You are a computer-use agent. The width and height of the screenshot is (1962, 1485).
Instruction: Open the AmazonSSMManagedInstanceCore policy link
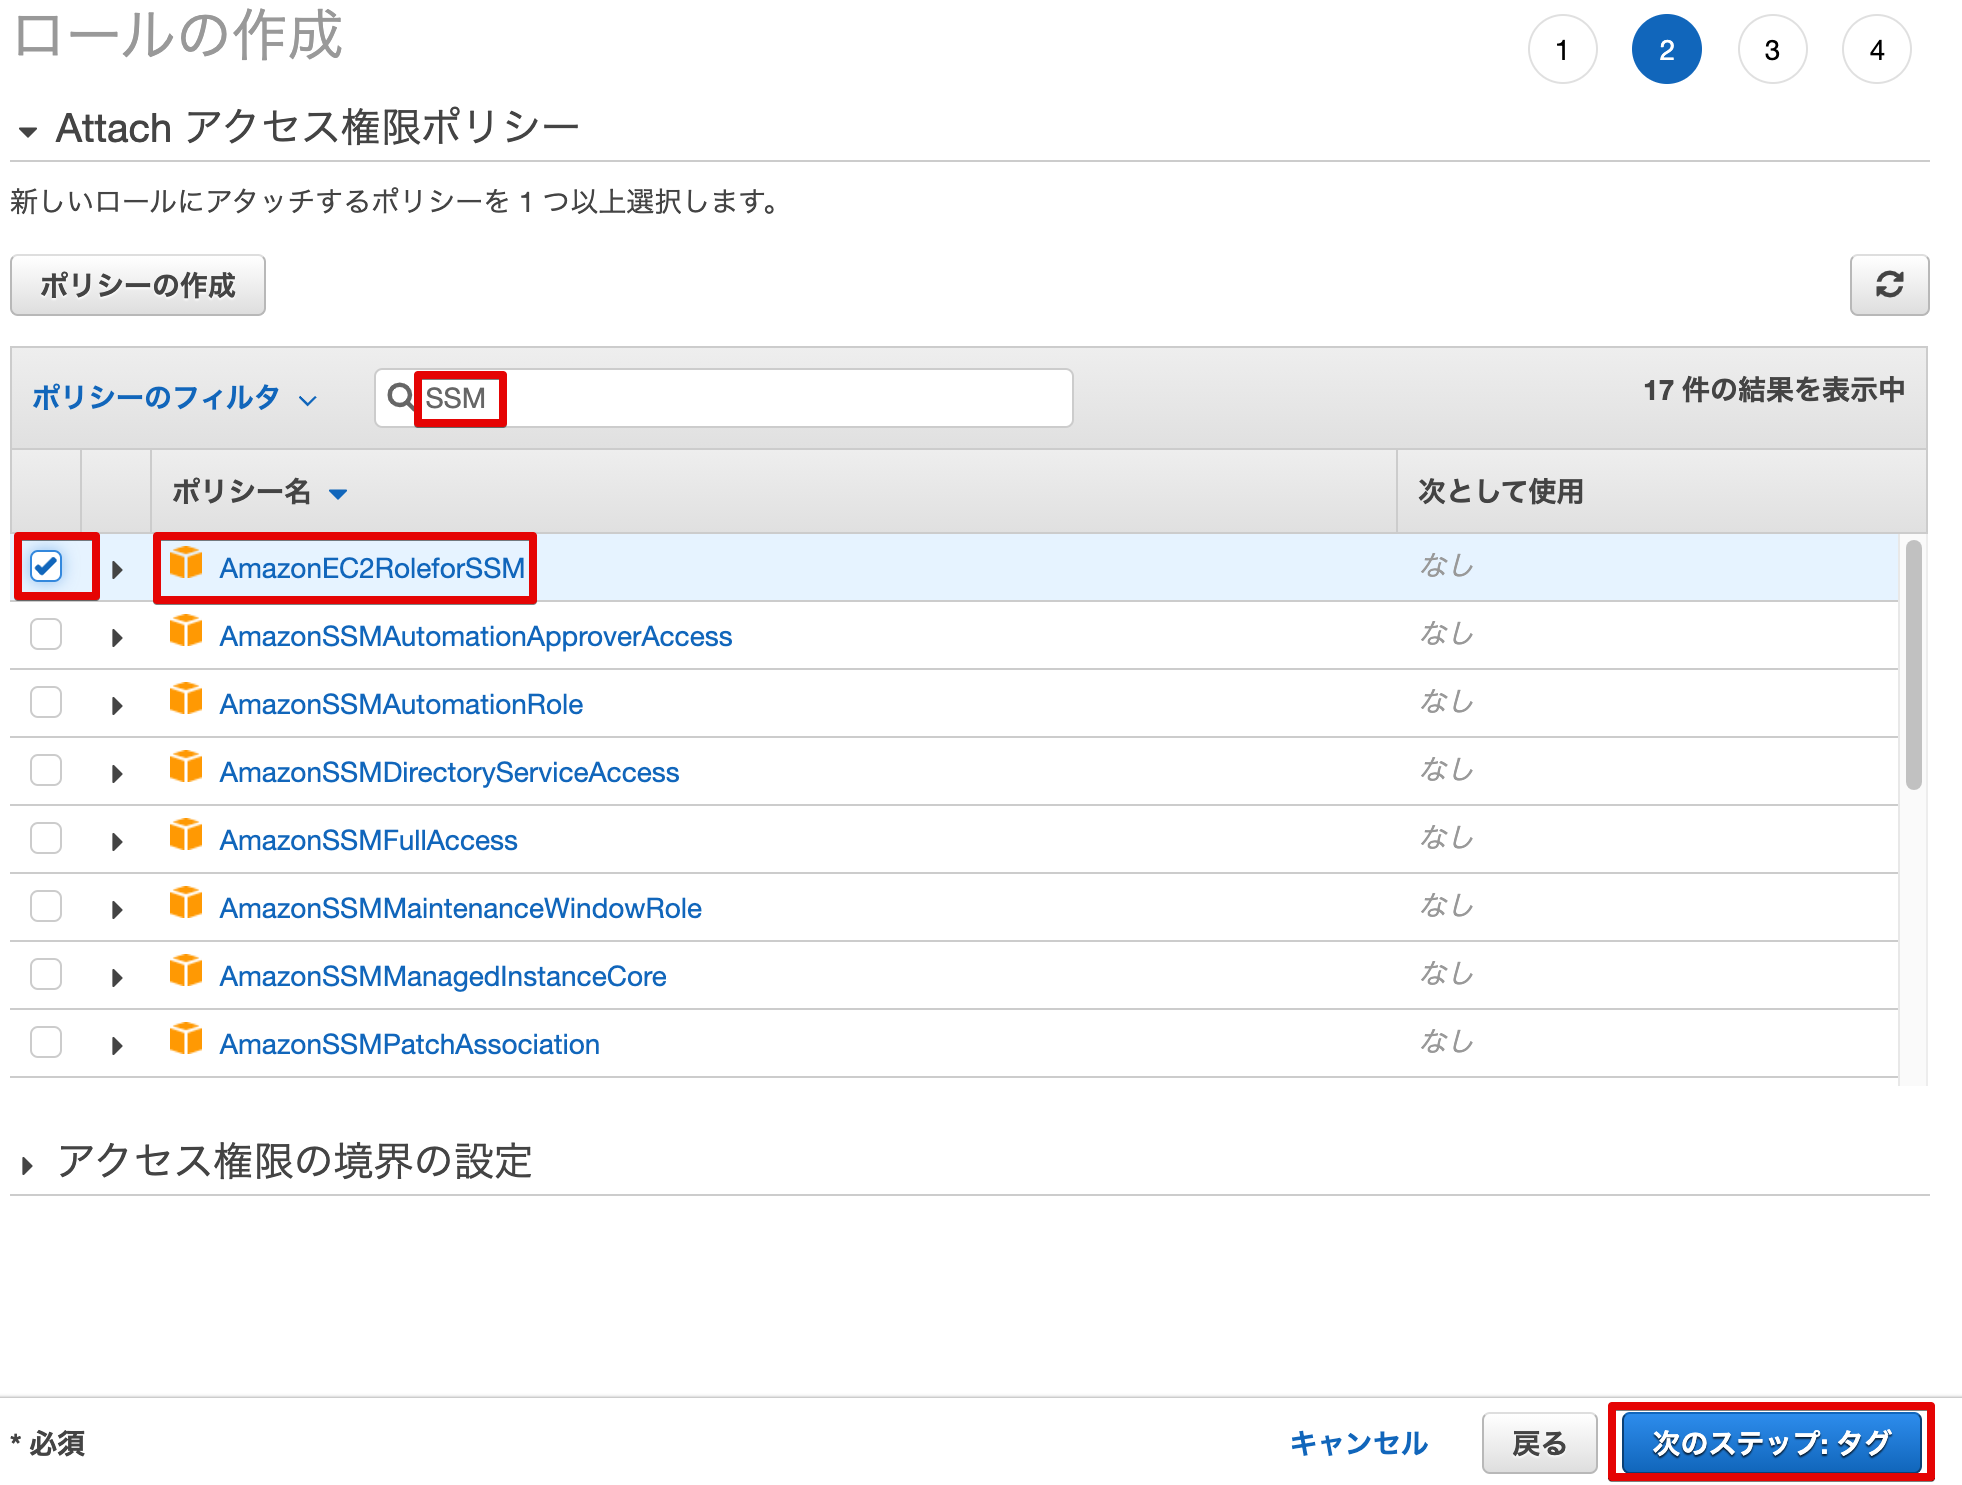tap(443, 976)
